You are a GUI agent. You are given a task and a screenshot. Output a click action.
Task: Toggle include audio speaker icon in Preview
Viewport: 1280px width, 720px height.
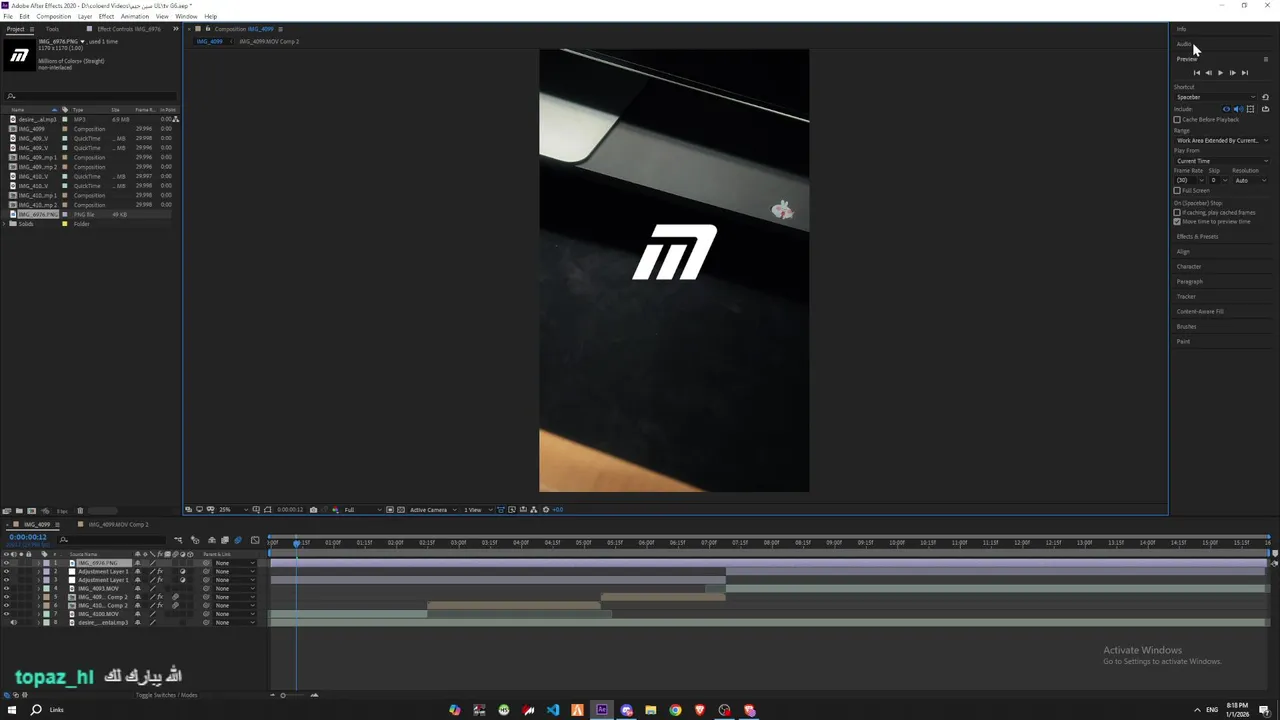coord(1238,109)
